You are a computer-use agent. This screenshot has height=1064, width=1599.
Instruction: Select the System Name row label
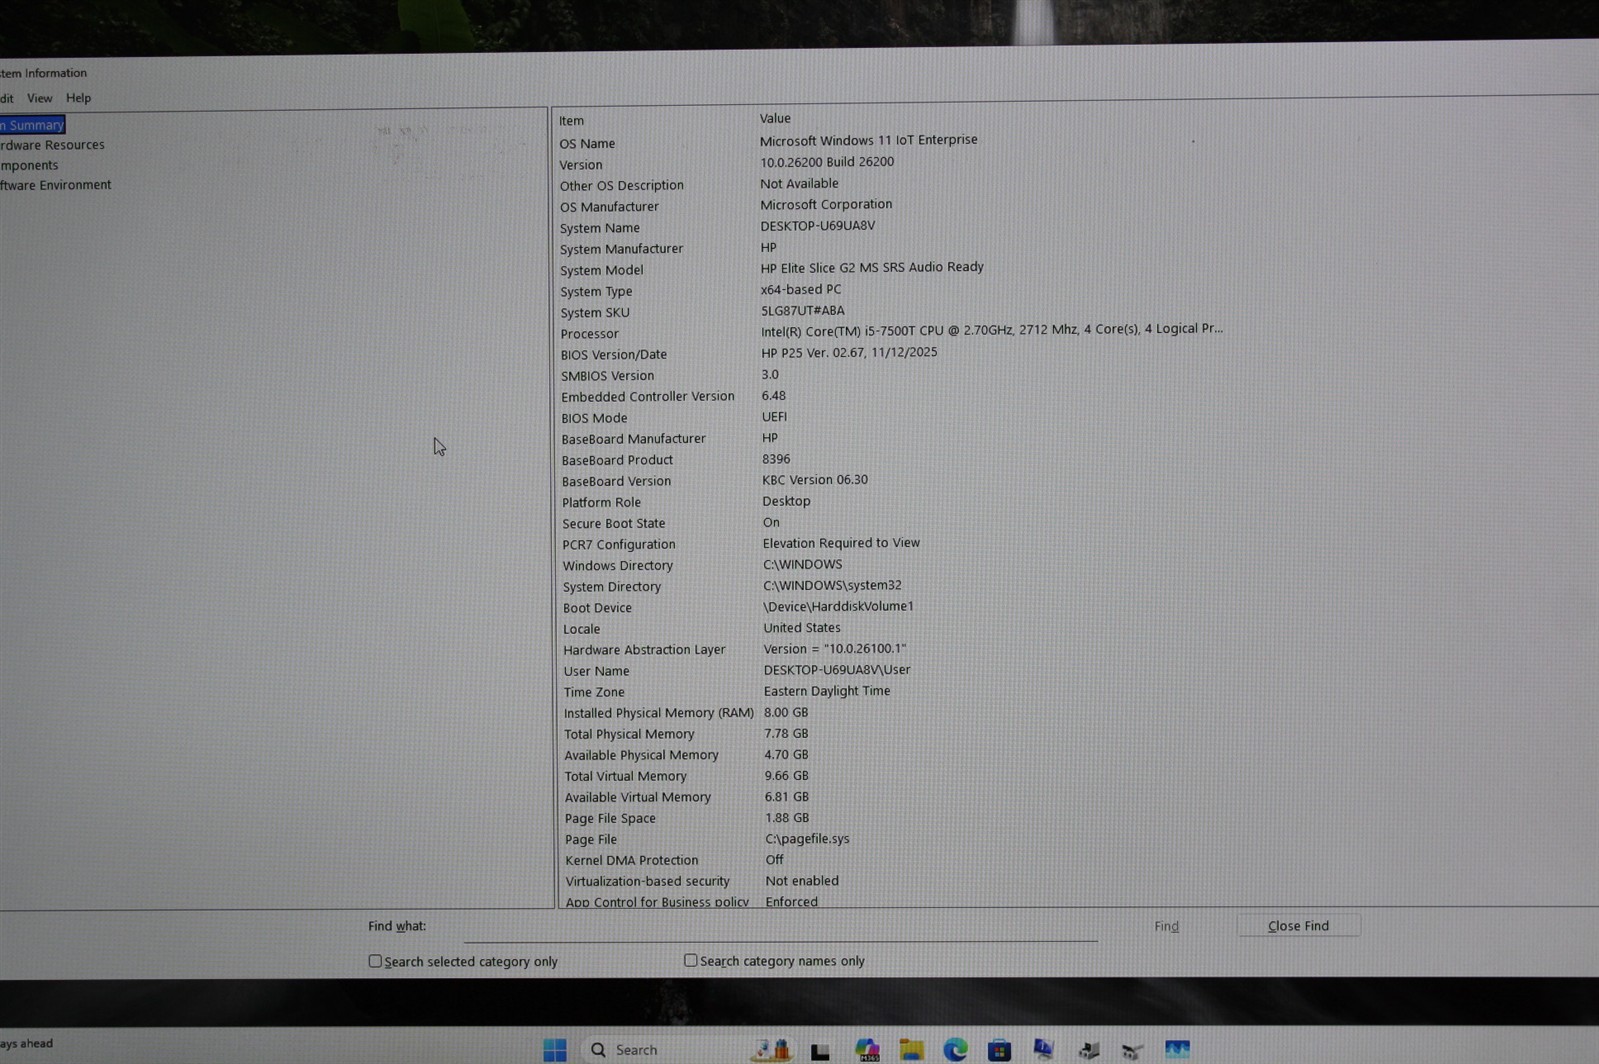click(x=600, y=228)
